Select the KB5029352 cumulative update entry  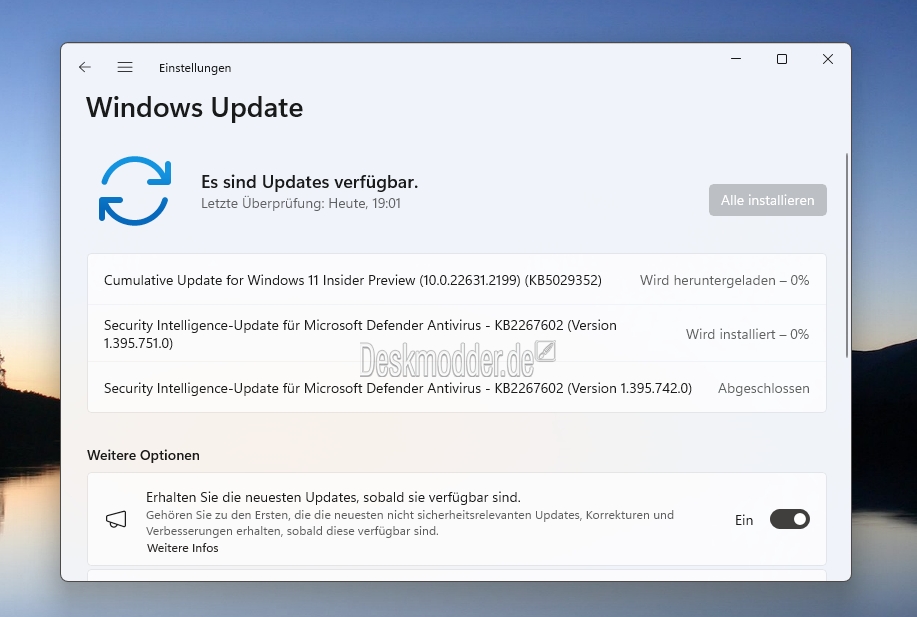click(x=457, y=280)
